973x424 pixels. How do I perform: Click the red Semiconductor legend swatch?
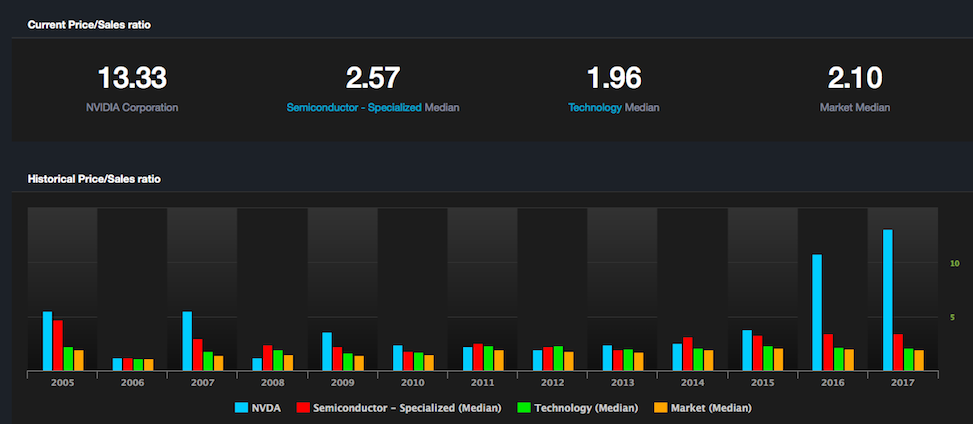(303, 408)
